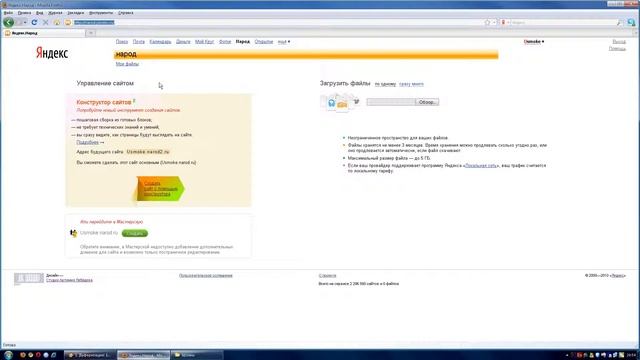Viewport: 640px width, 360px height.
Task: Open the Пользовательское соглашение link
Action: tap(206, 276)
